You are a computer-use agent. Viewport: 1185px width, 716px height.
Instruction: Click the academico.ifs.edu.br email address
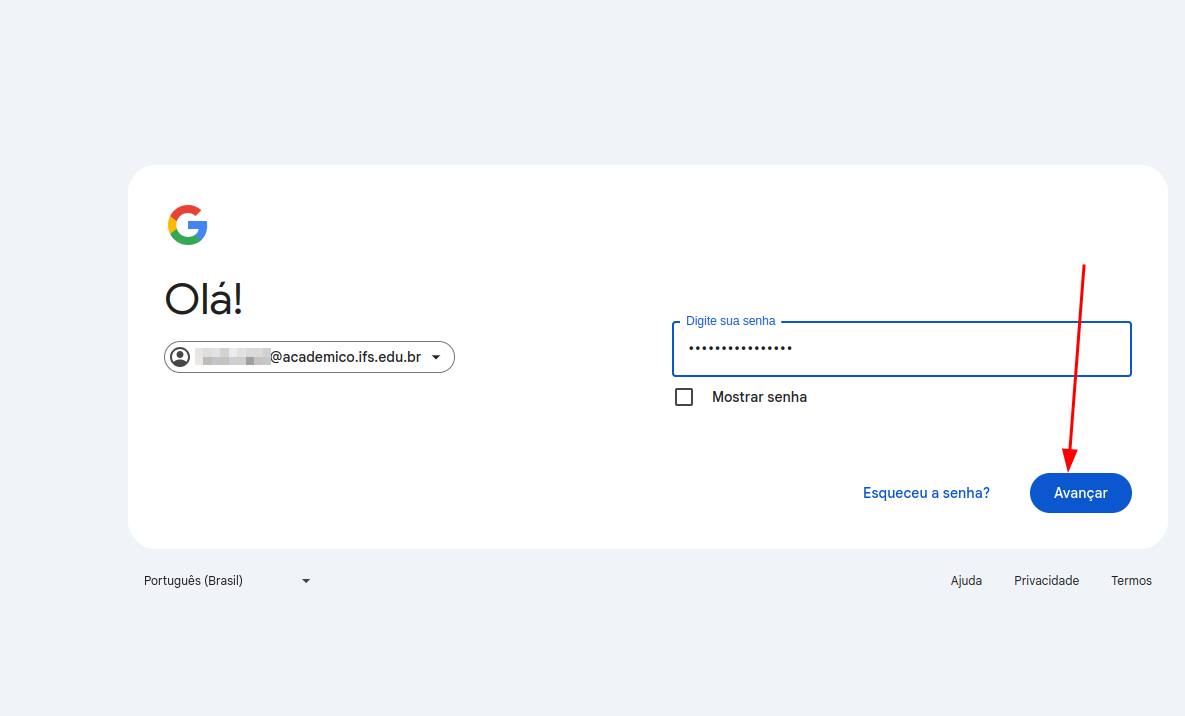pyautogui.click(x=308, y=357)
